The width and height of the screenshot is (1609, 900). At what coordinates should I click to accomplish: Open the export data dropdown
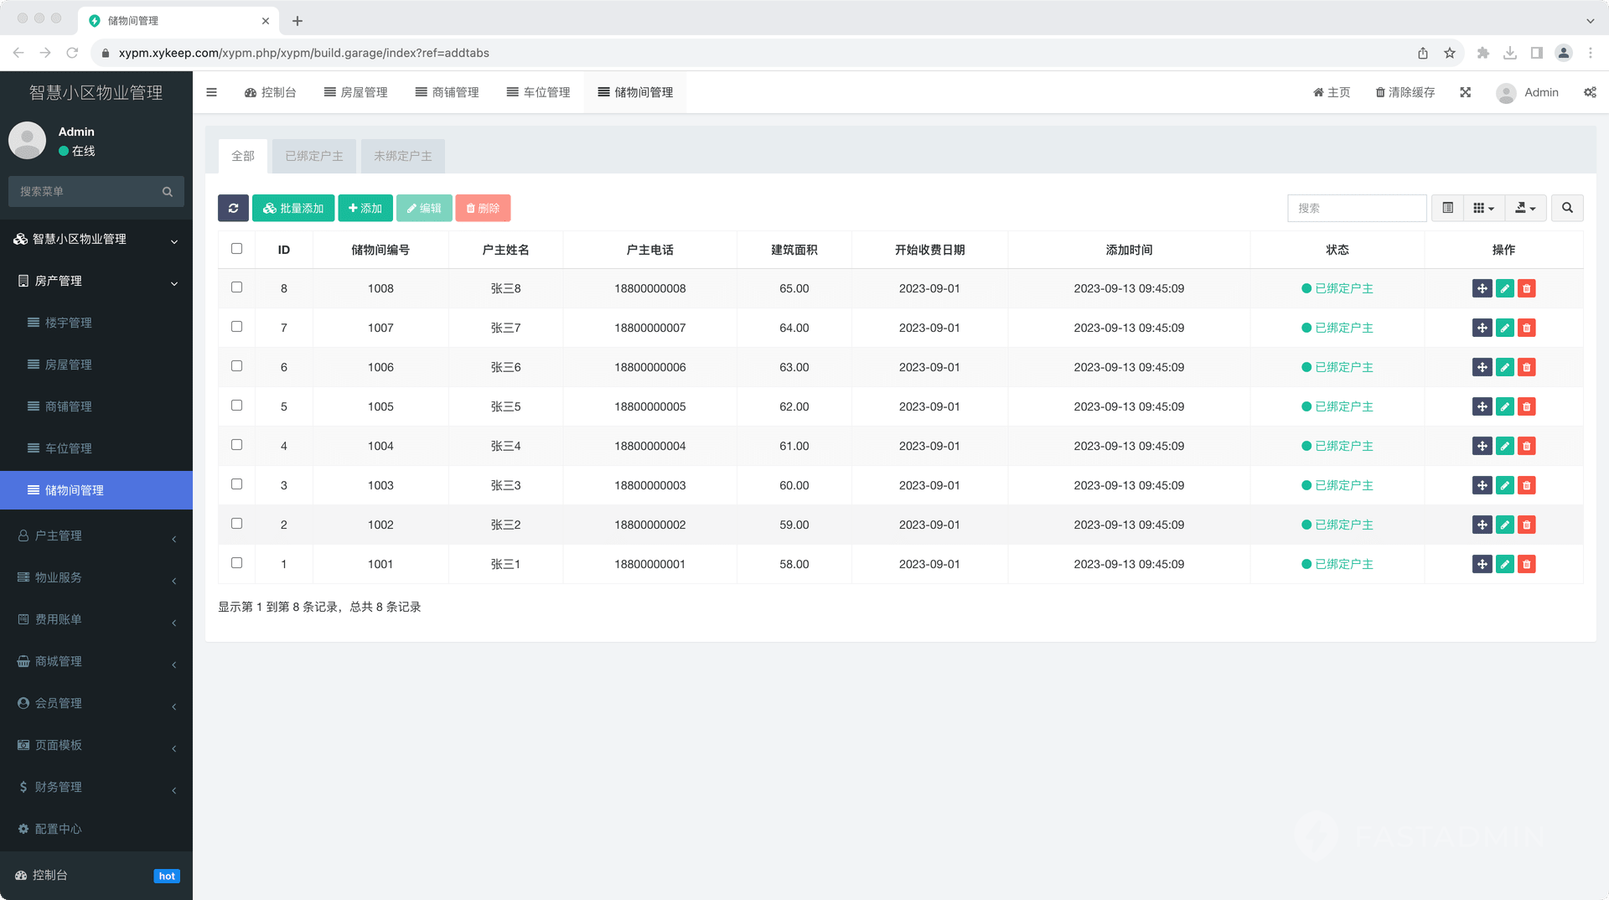tap(1525, 208)
